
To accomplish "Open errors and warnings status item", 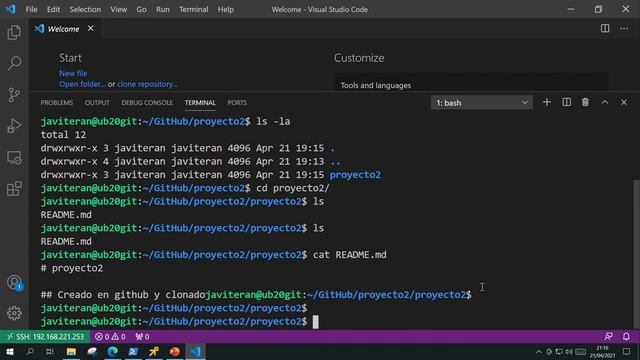I will pyautogui.click(x=110, y=337).
